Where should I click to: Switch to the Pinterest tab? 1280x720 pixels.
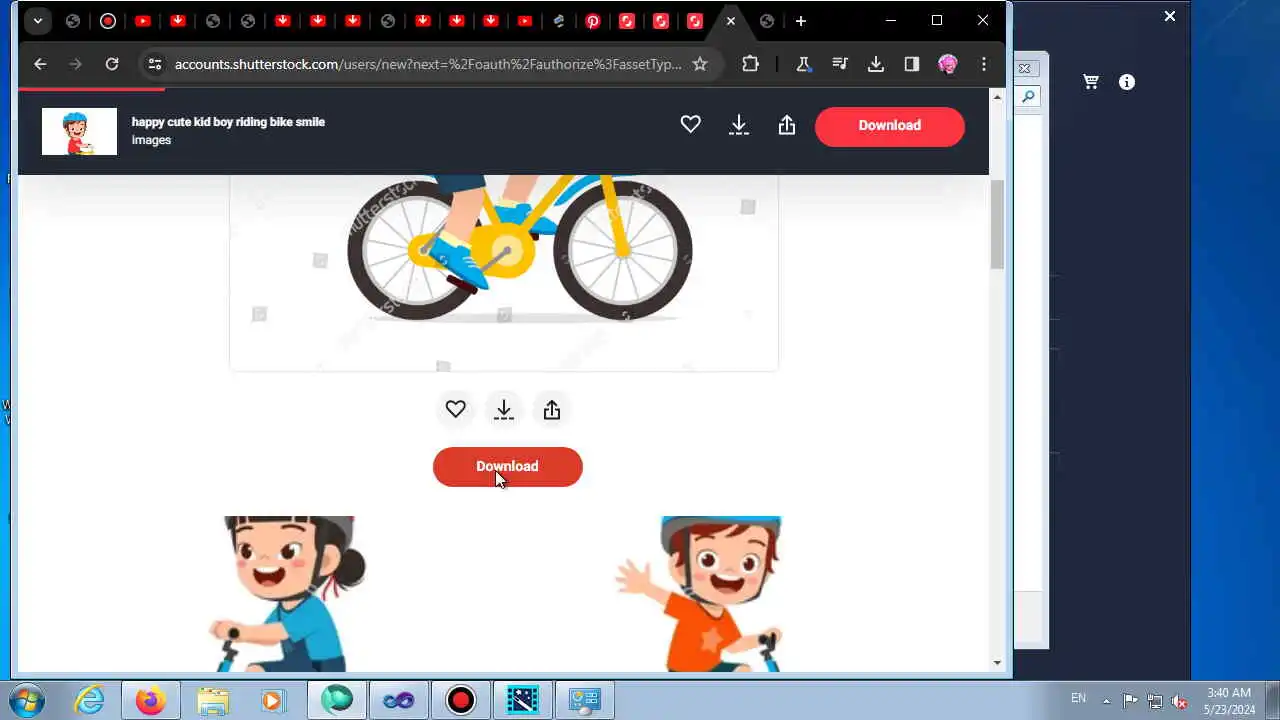click(x=593, y=21)
